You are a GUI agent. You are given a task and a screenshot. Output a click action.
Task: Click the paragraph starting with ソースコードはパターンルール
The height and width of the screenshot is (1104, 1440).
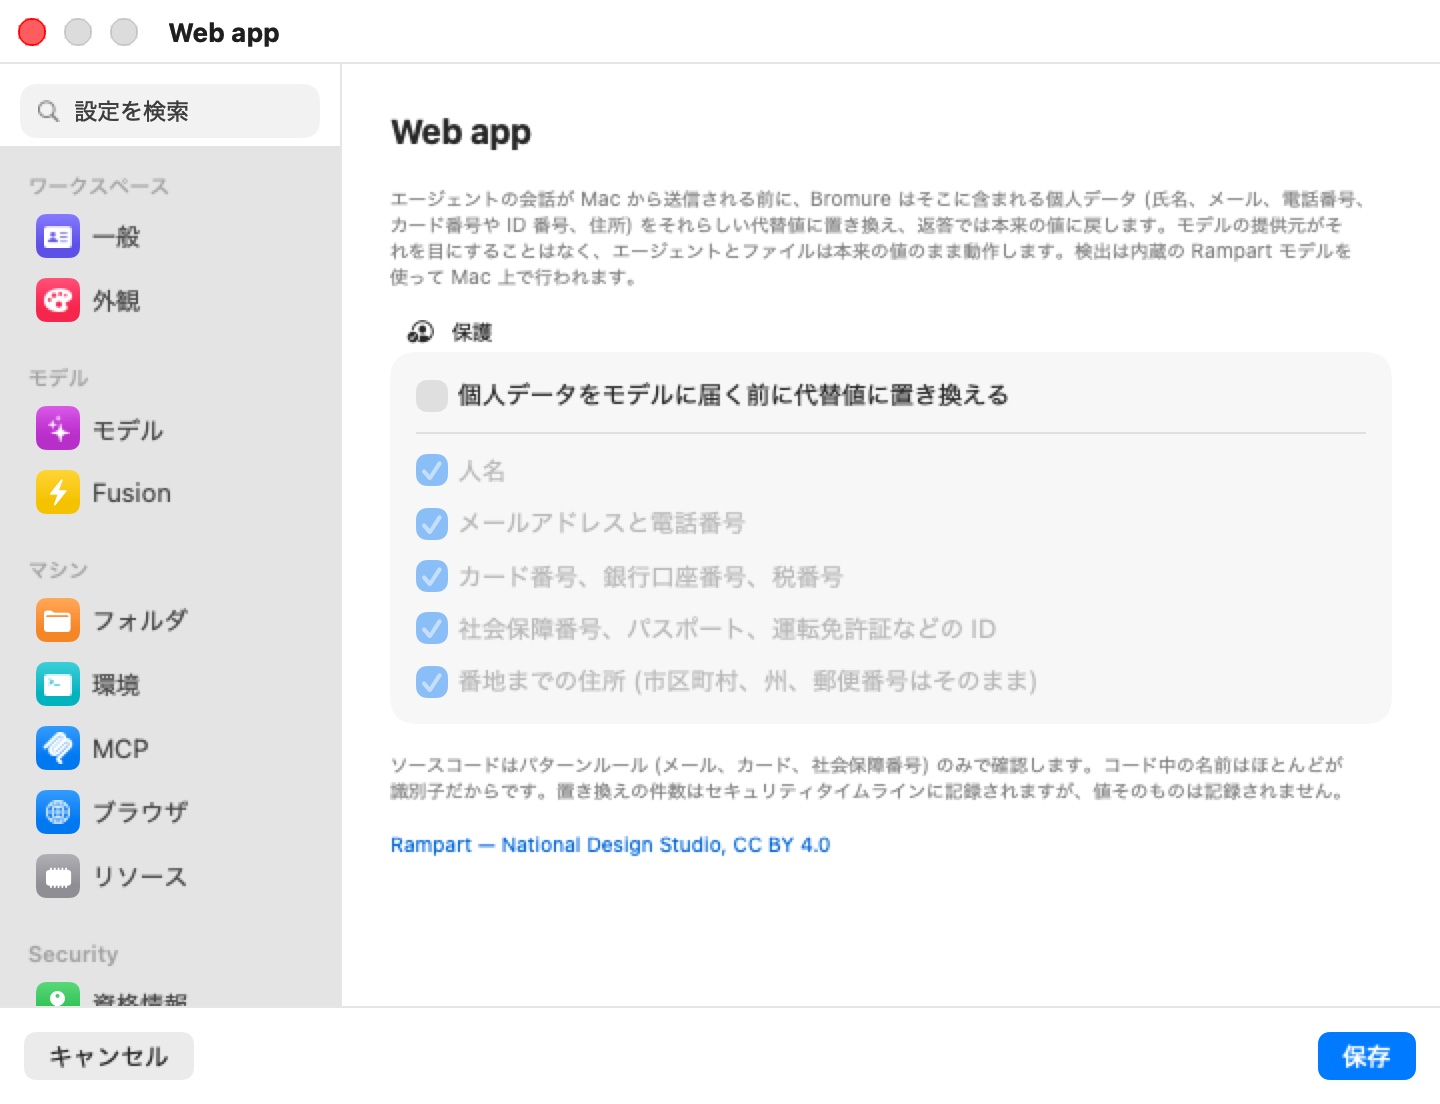[867, 778]
